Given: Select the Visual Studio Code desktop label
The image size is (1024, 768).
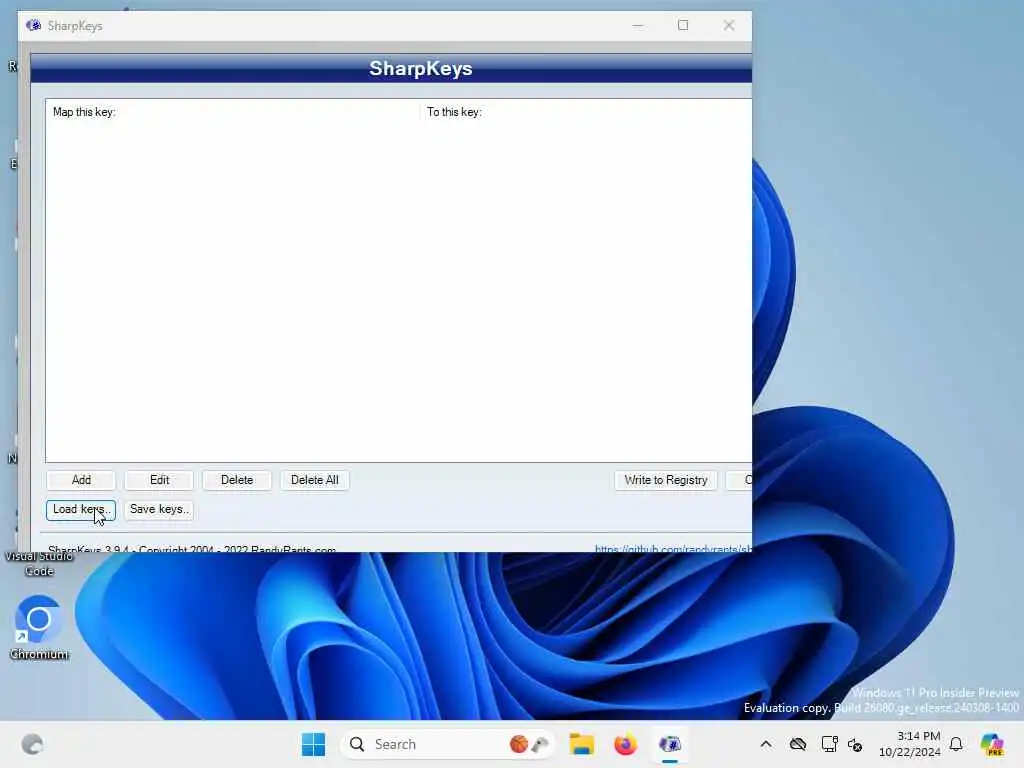Looking at the screenshot, I should (39, 563).
